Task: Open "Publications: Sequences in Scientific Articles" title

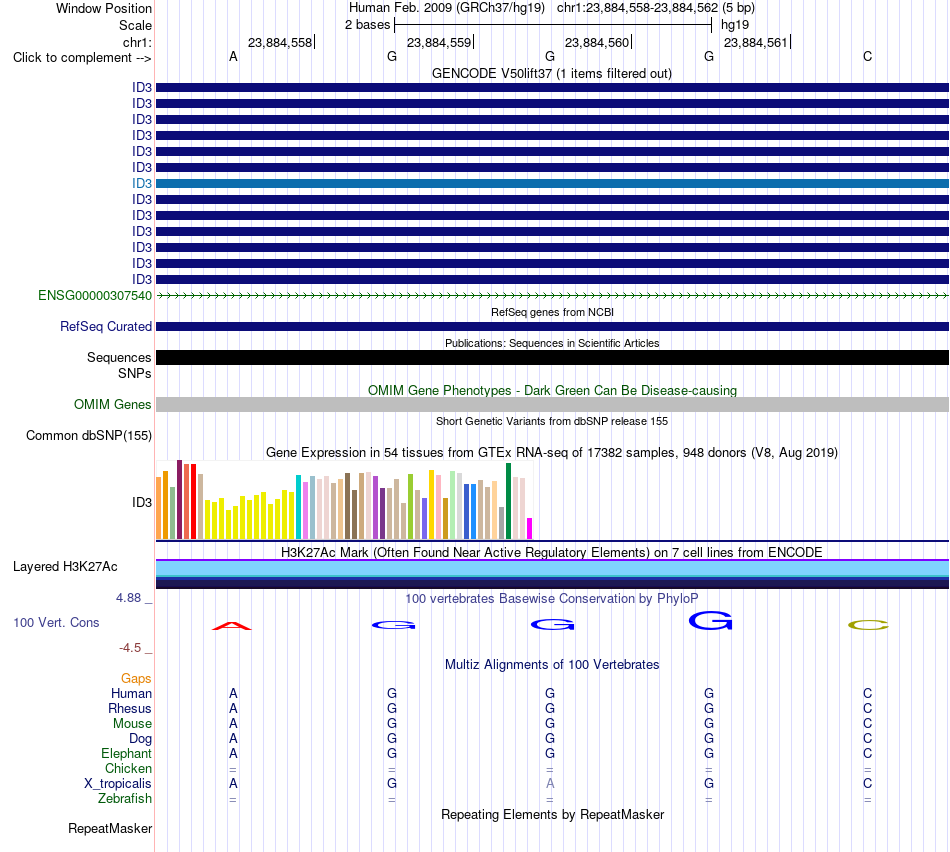Action: pos(552,343)
